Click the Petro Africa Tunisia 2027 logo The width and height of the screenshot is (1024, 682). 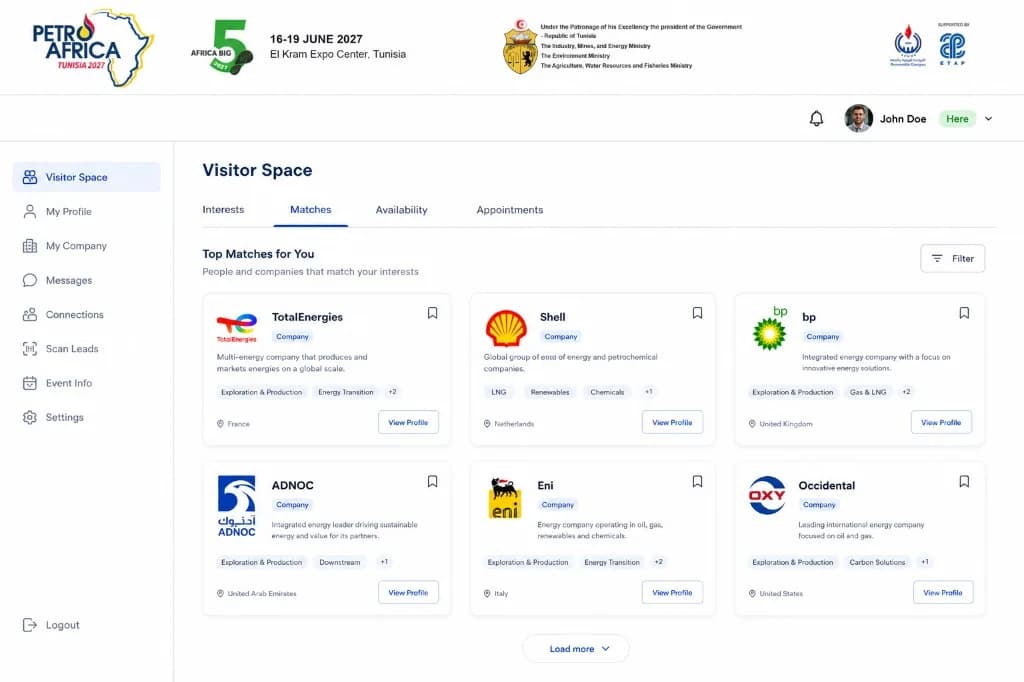(x=93, y=47)
